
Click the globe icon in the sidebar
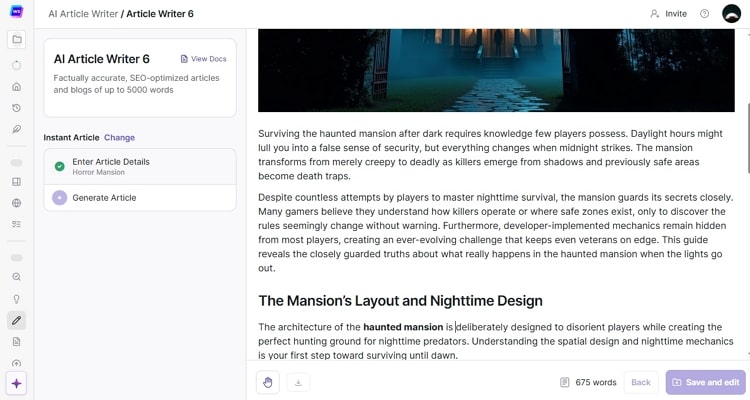[16, 203]
